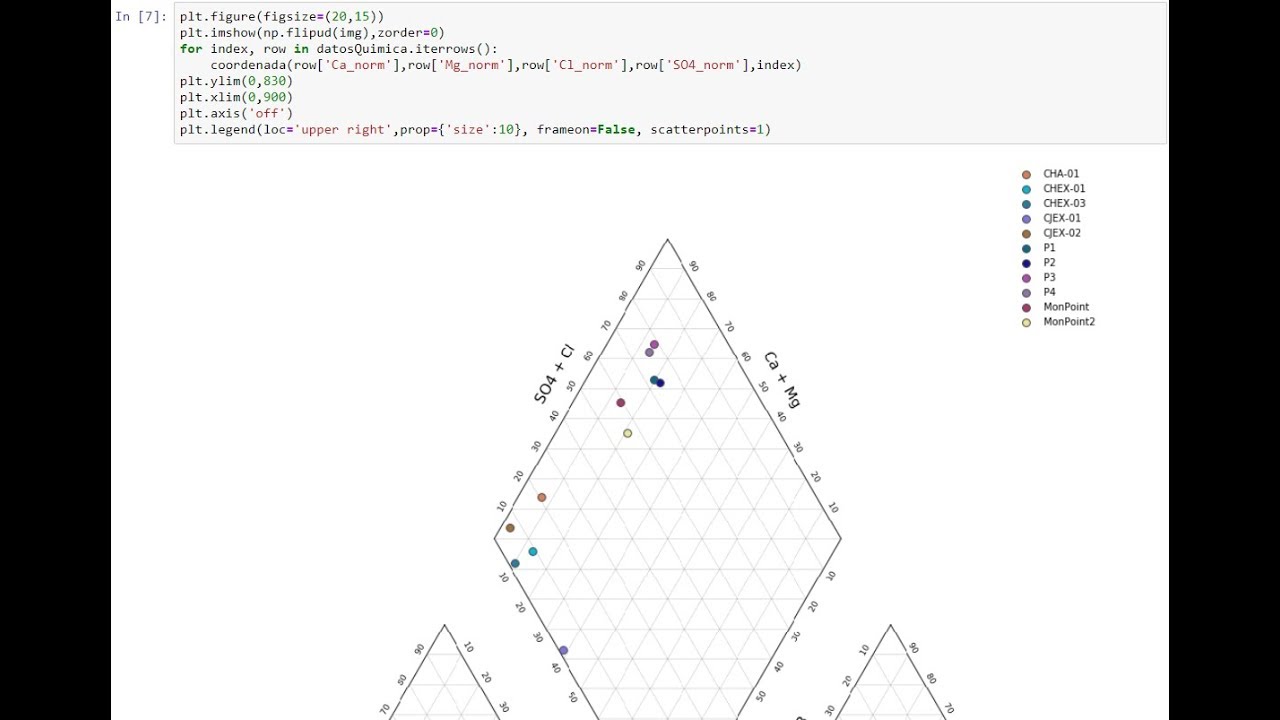Screen dimensions: 1280x720
Task: Click the CHEX-01 legend label text
Action: (x=1064, y=189)
